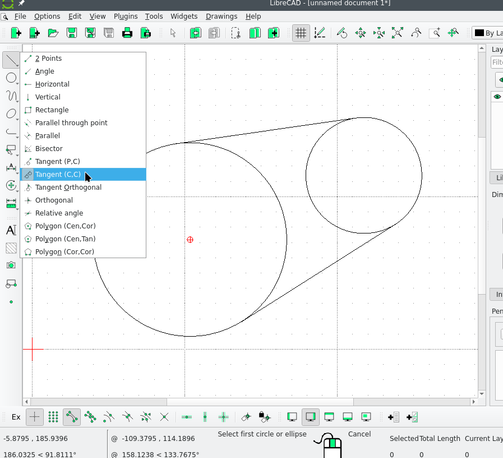Image resolution: width=503 pixels, height=458 pixels.
Task: Toggle Snap on Grid in snap toolbar
Action: (x=53, y=417)
